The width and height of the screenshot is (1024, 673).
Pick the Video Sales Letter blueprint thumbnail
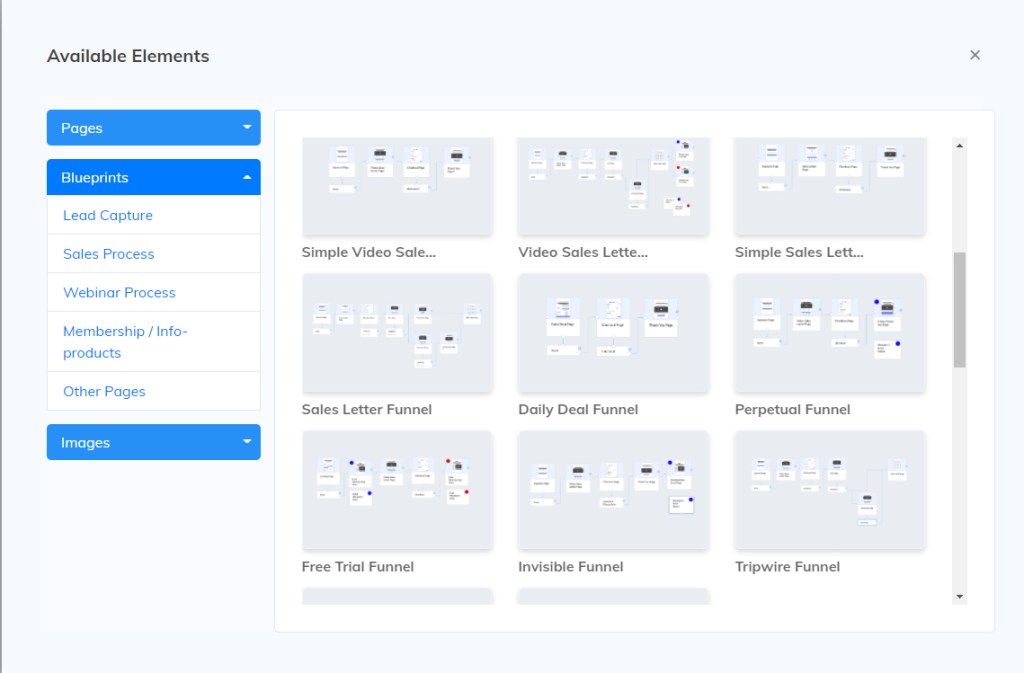[x=613, y=185]
